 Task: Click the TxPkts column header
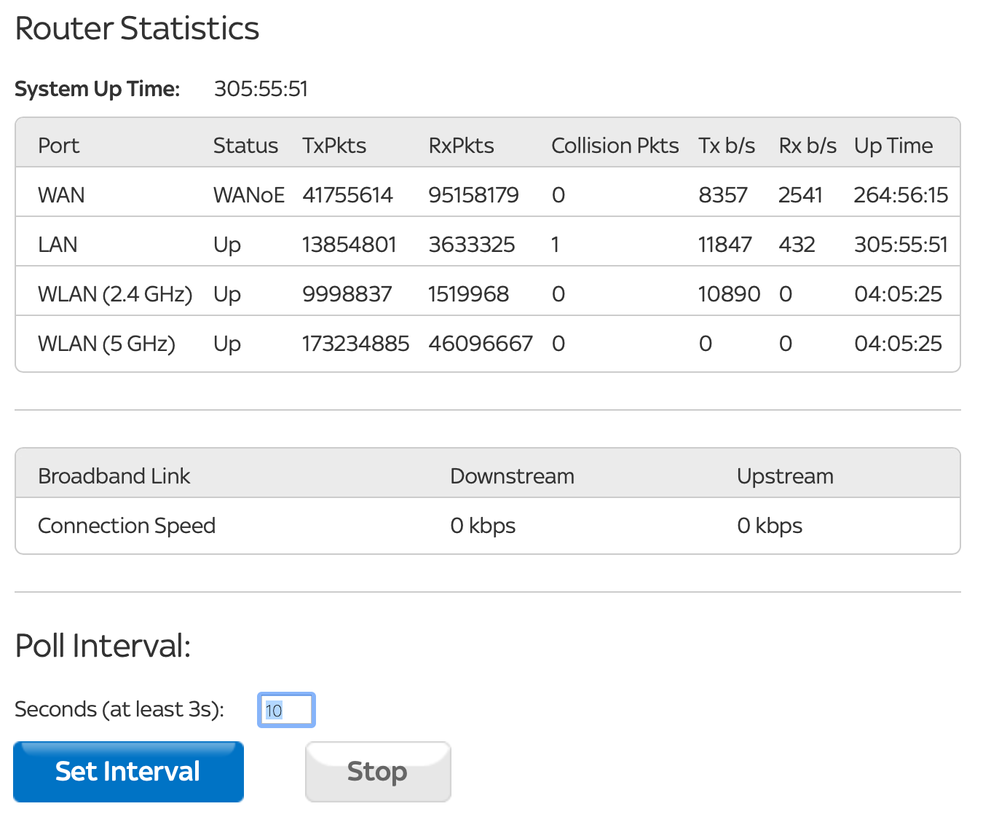pos(334,146)
